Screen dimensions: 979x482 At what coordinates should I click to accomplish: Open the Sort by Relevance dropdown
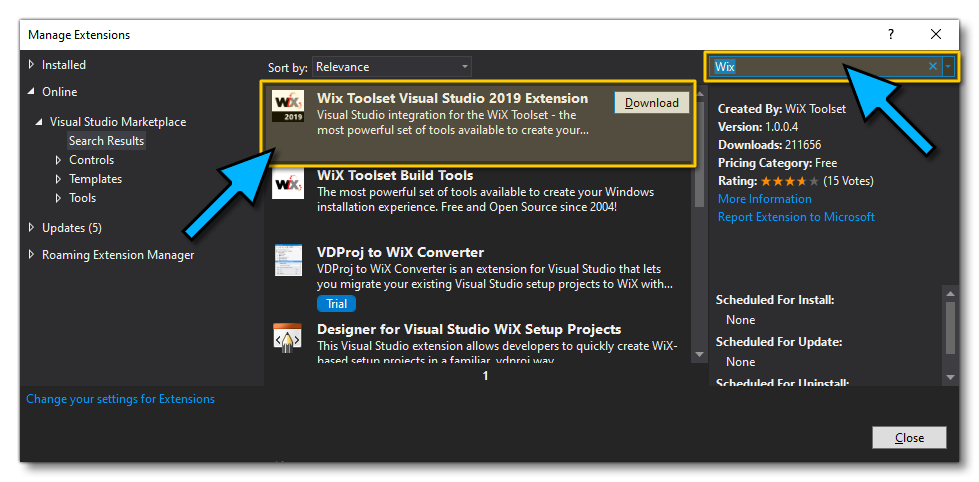click(x=392, y=67)
